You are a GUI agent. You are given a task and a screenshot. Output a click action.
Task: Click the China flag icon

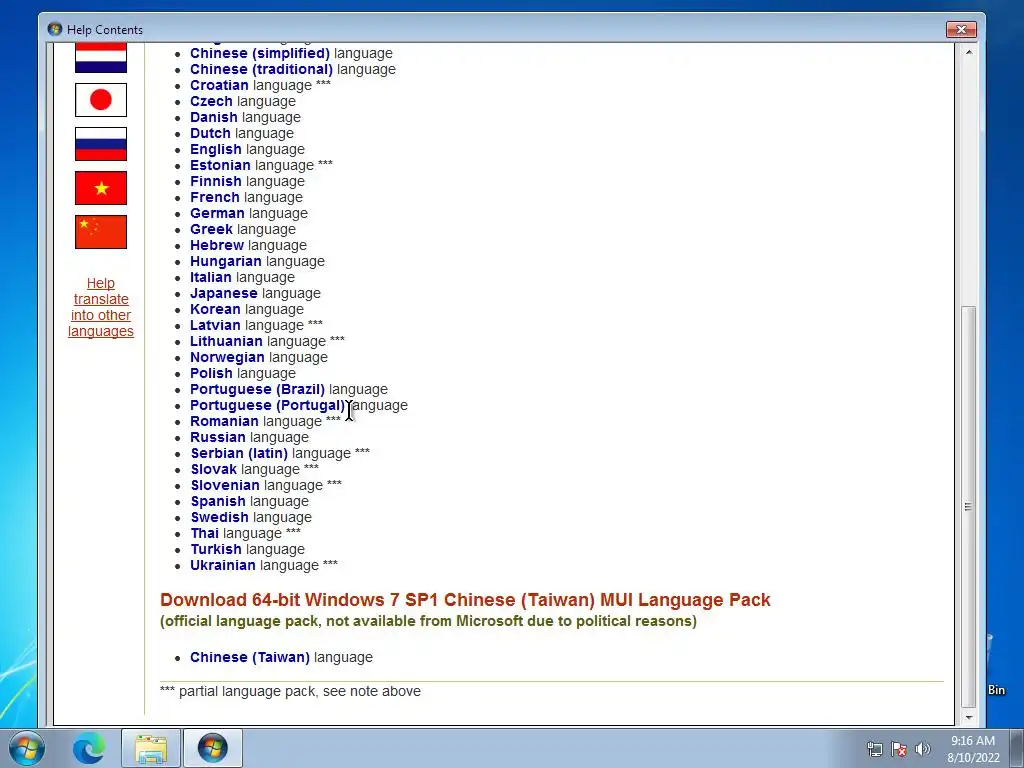point(101,232)
